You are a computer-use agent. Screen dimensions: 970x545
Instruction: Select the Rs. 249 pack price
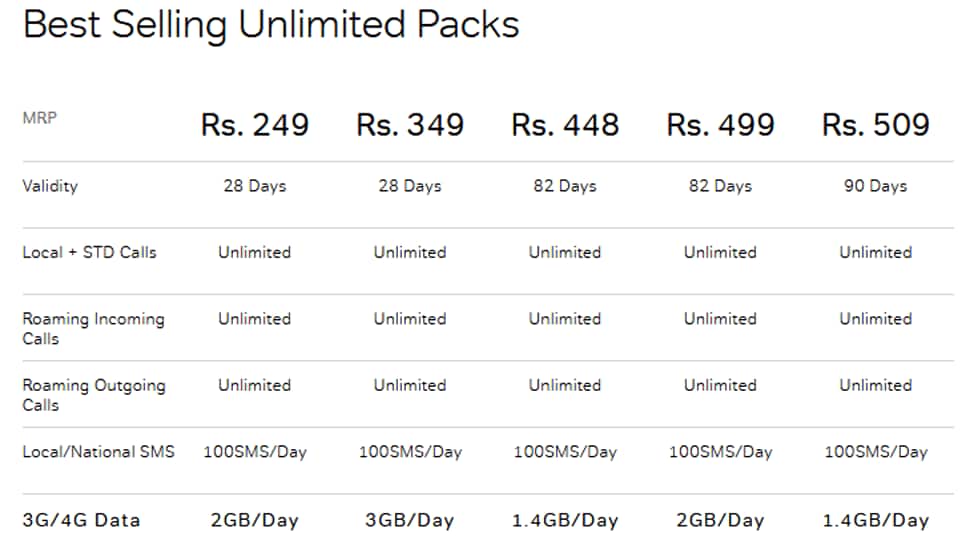[x=255, y=125]
